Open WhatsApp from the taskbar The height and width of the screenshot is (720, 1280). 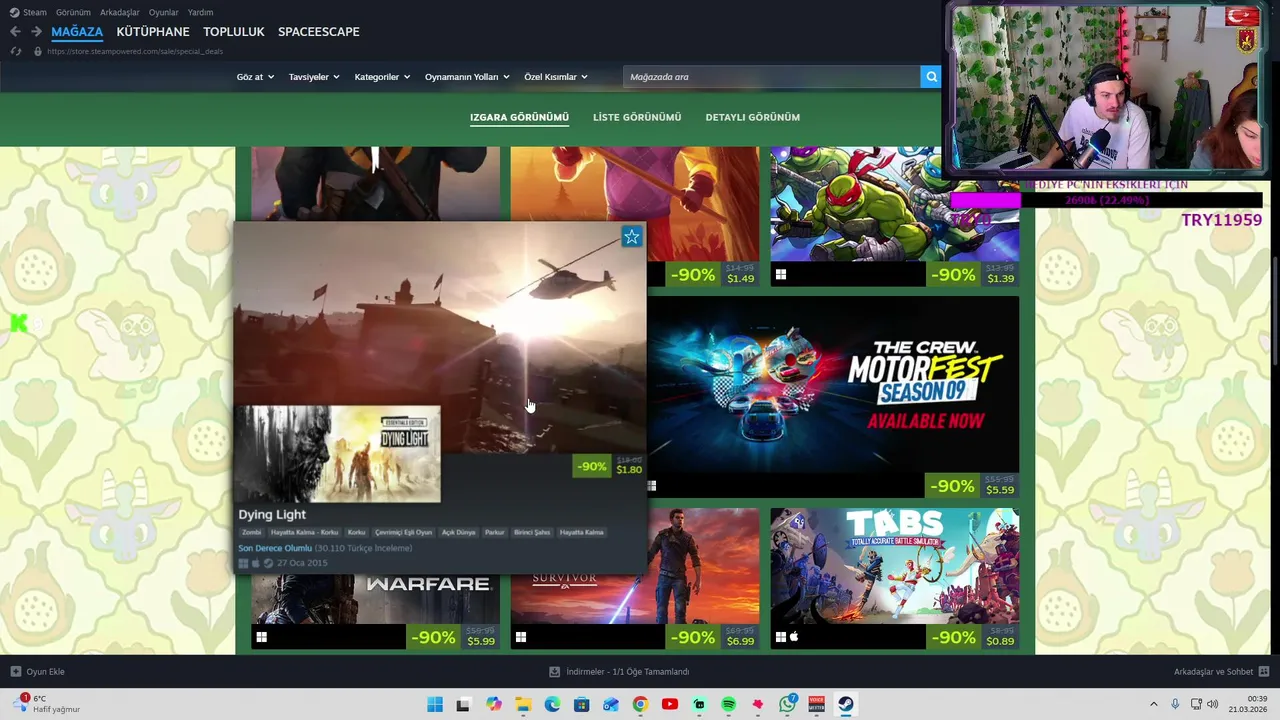tap(788, 703)
